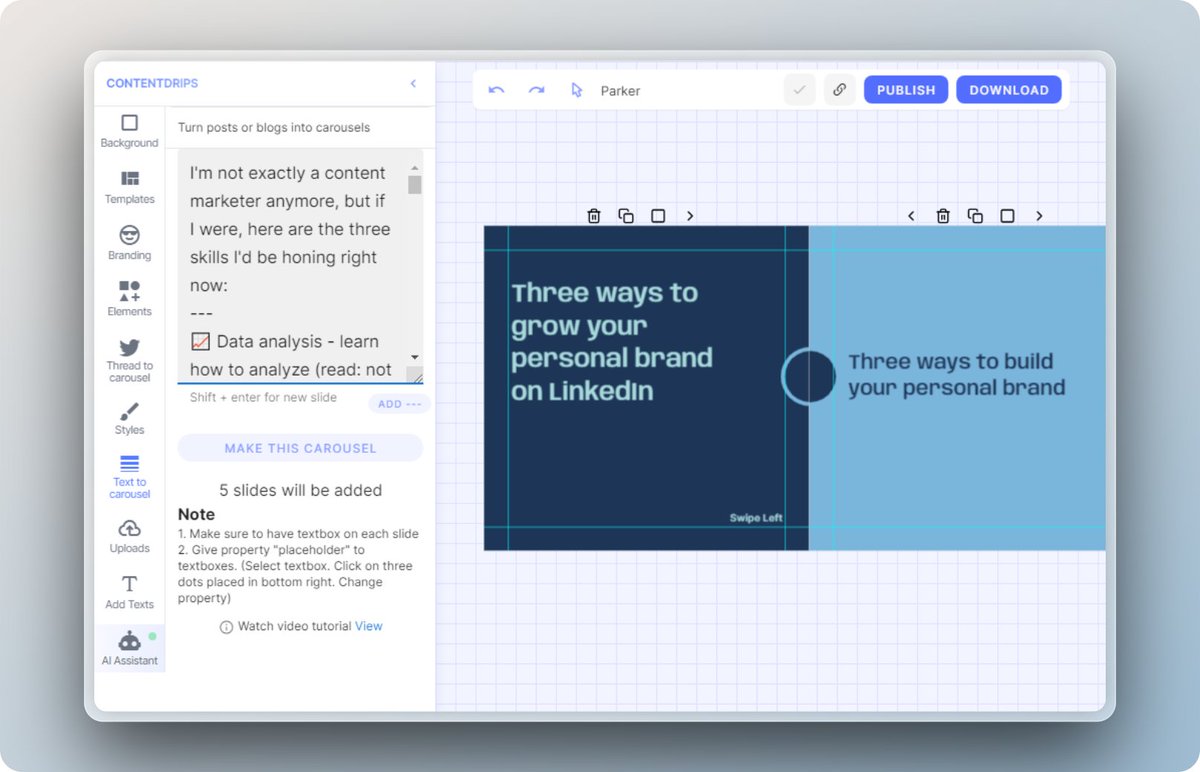1200x772 pixels.
Task: Collapse the sidebar with the header chevron
Action: pos(414,84)
